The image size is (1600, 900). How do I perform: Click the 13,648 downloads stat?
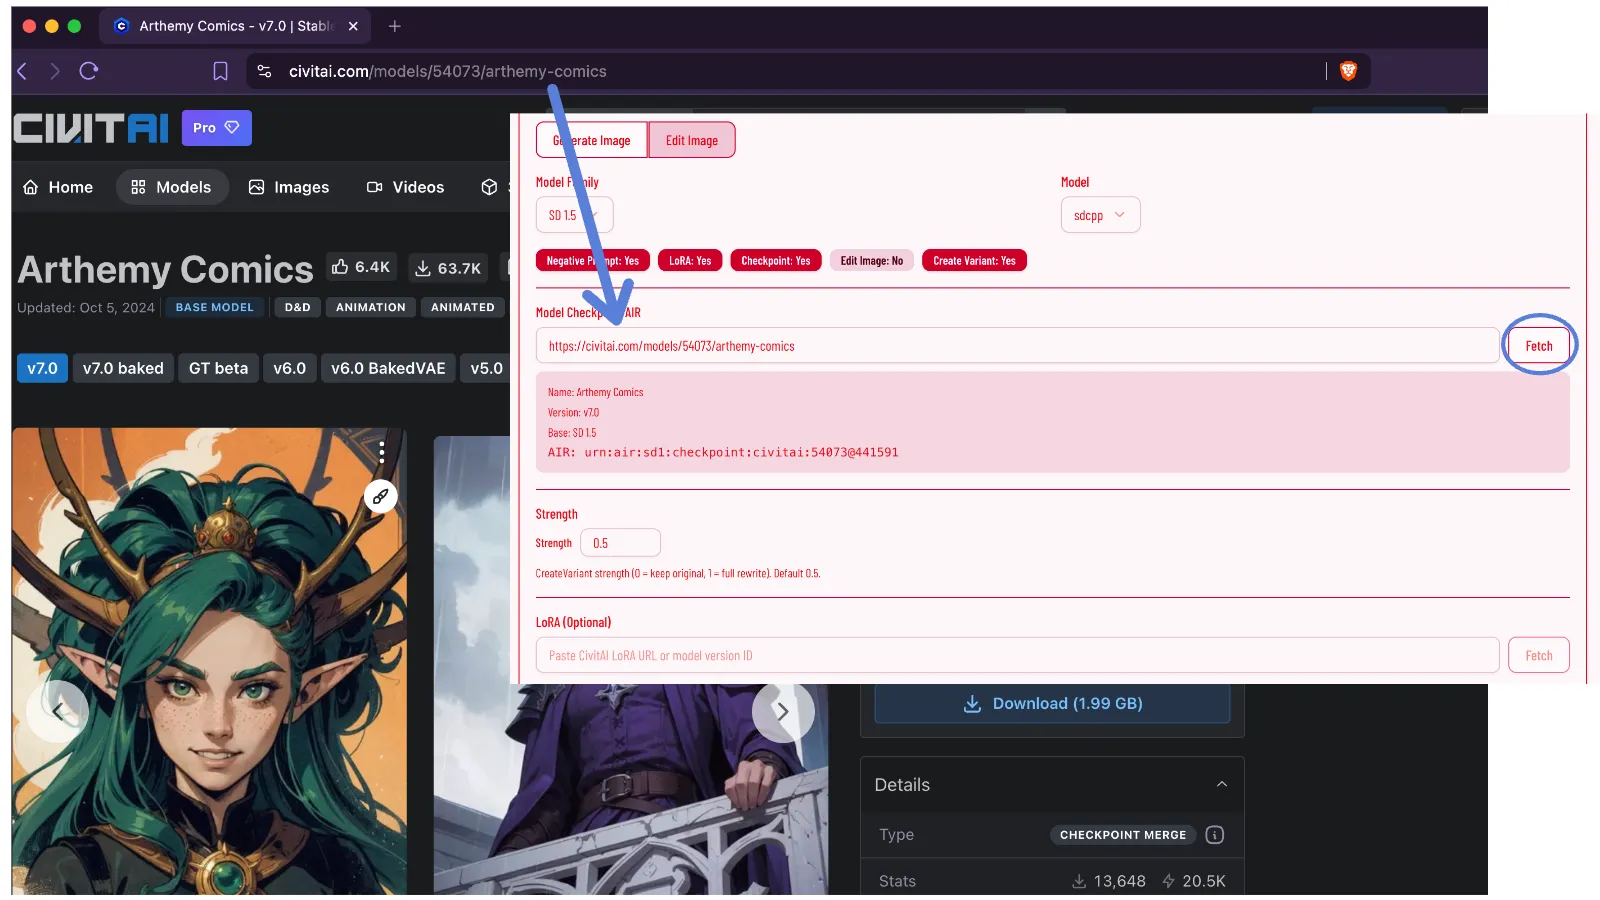[1109, 881]
